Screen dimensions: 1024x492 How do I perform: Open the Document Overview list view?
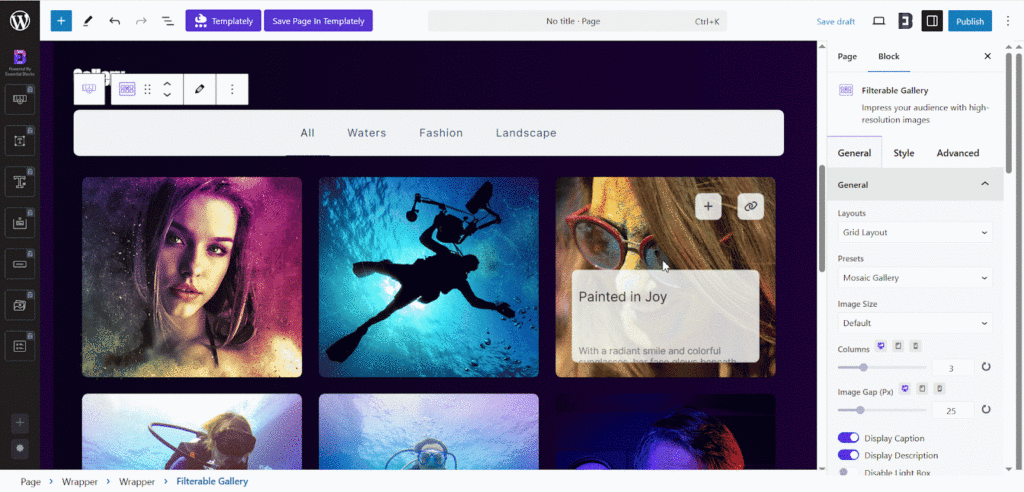click(x=168, y=21)
